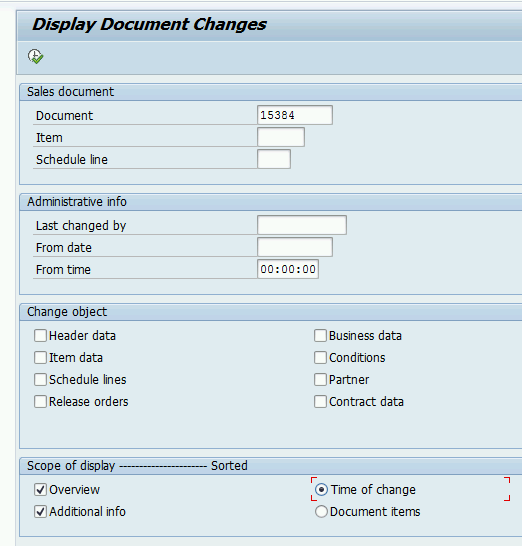The height and width of the screenshot is (546, 522).
Task: Click the Schedule line input field
Action: (x=274, y=159)
